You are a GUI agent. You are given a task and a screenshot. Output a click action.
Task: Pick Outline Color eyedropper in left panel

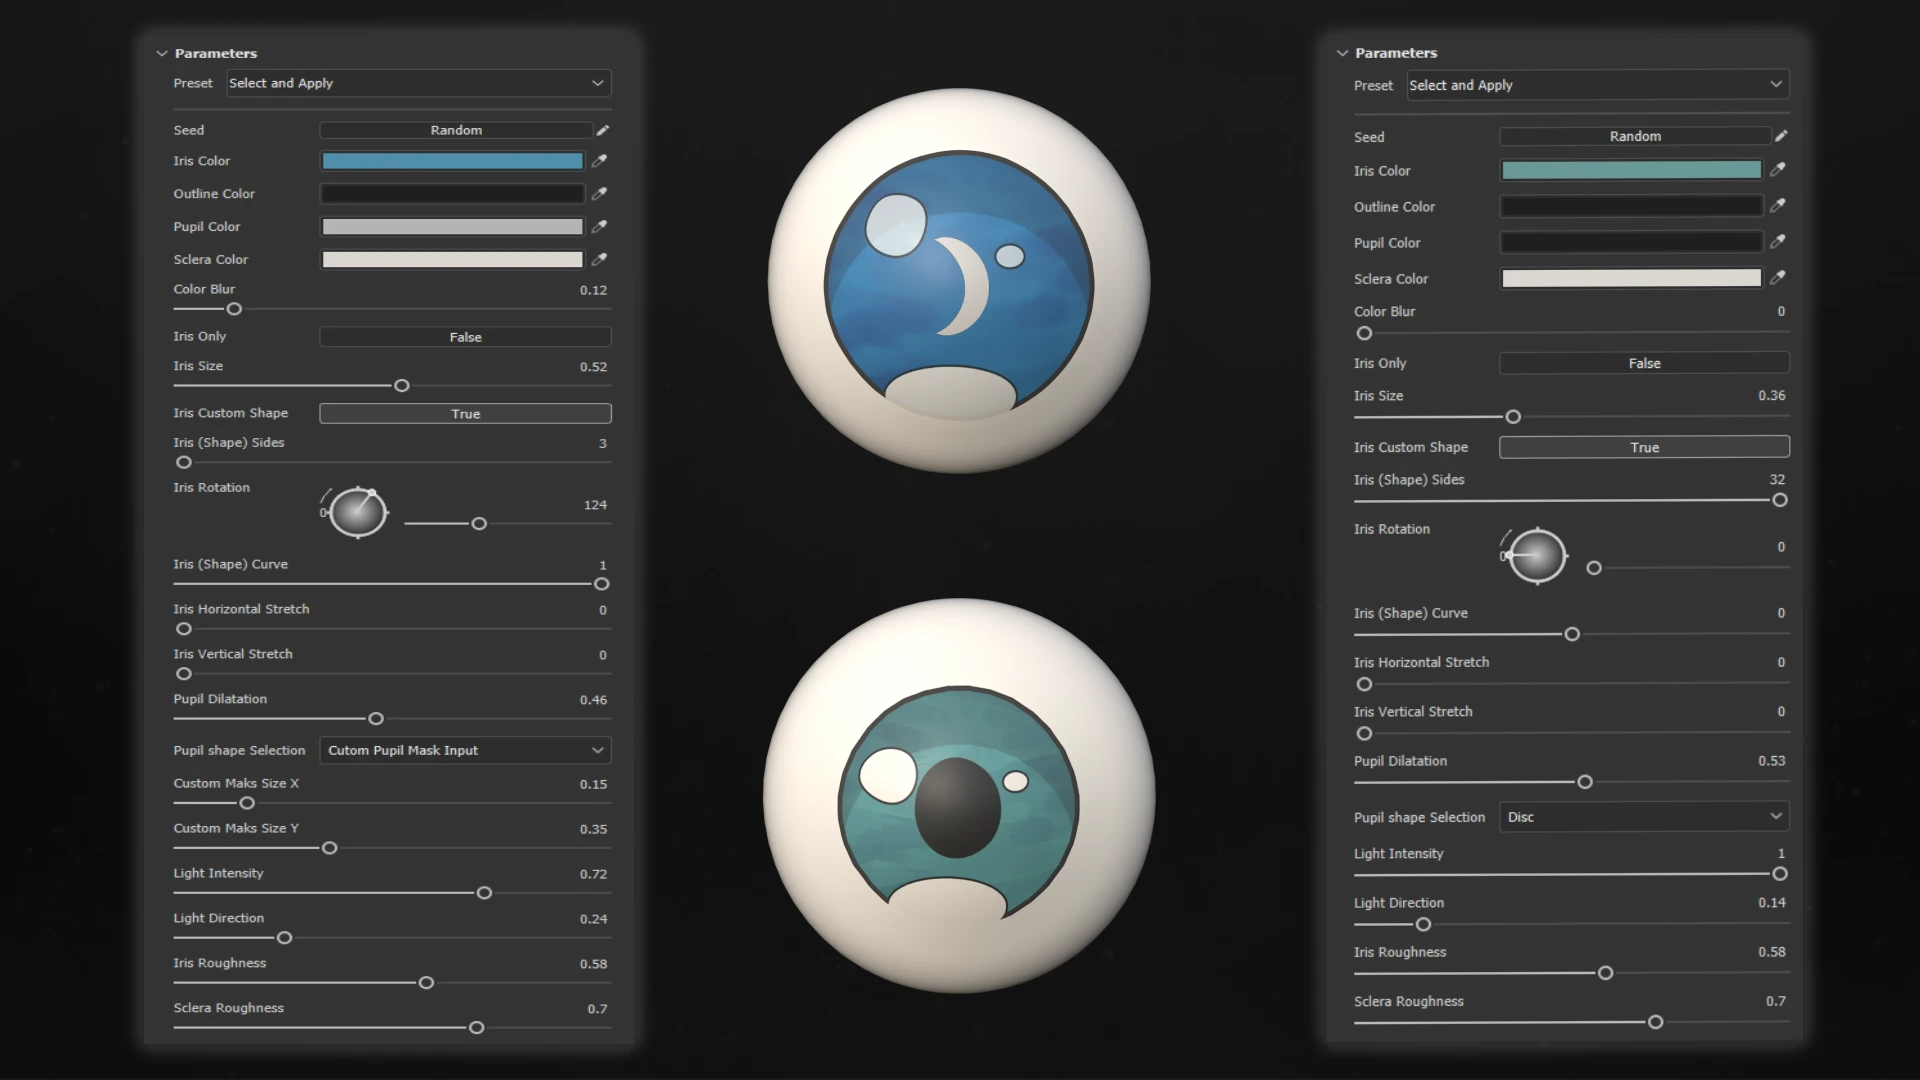pos(599,194)
